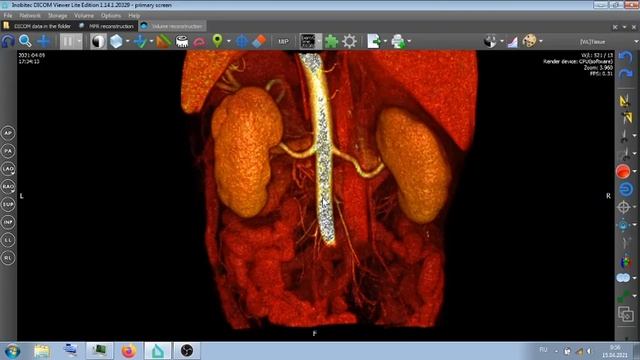
Task: Activate the magnifier zoom tool
Action: (25, 41)
